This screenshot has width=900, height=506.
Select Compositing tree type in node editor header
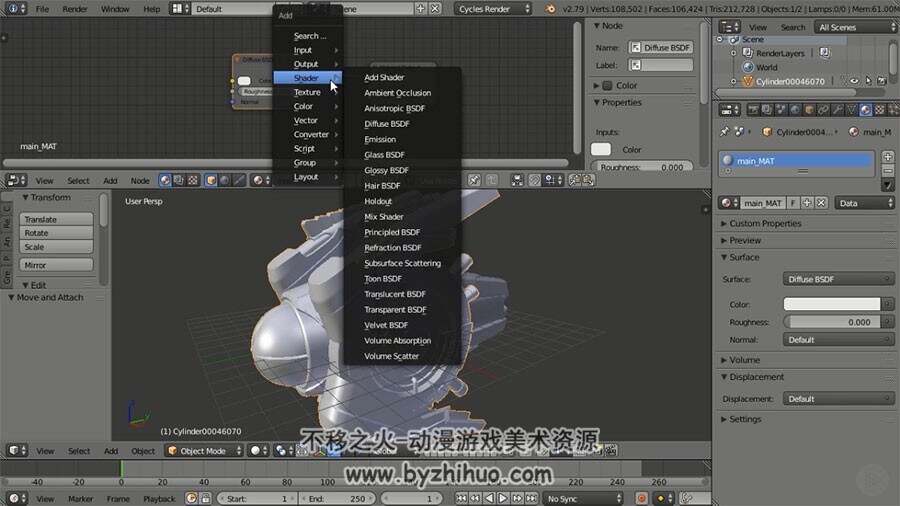click(179, 180)
